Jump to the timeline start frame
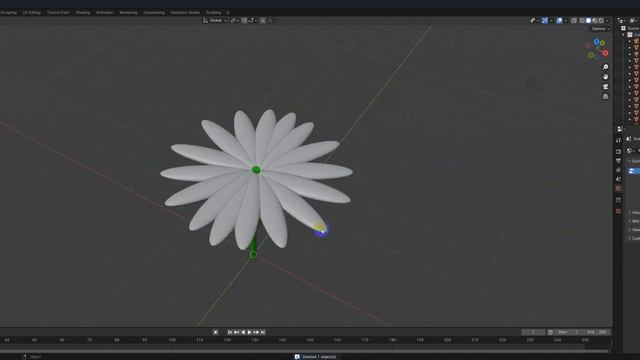 click(230, 332)
